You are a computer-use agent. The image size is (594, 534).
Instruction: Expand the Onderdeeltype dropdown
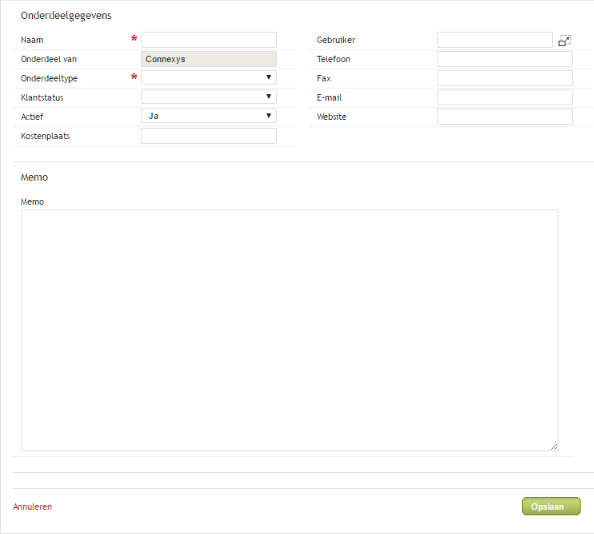(x=209, y=78)
